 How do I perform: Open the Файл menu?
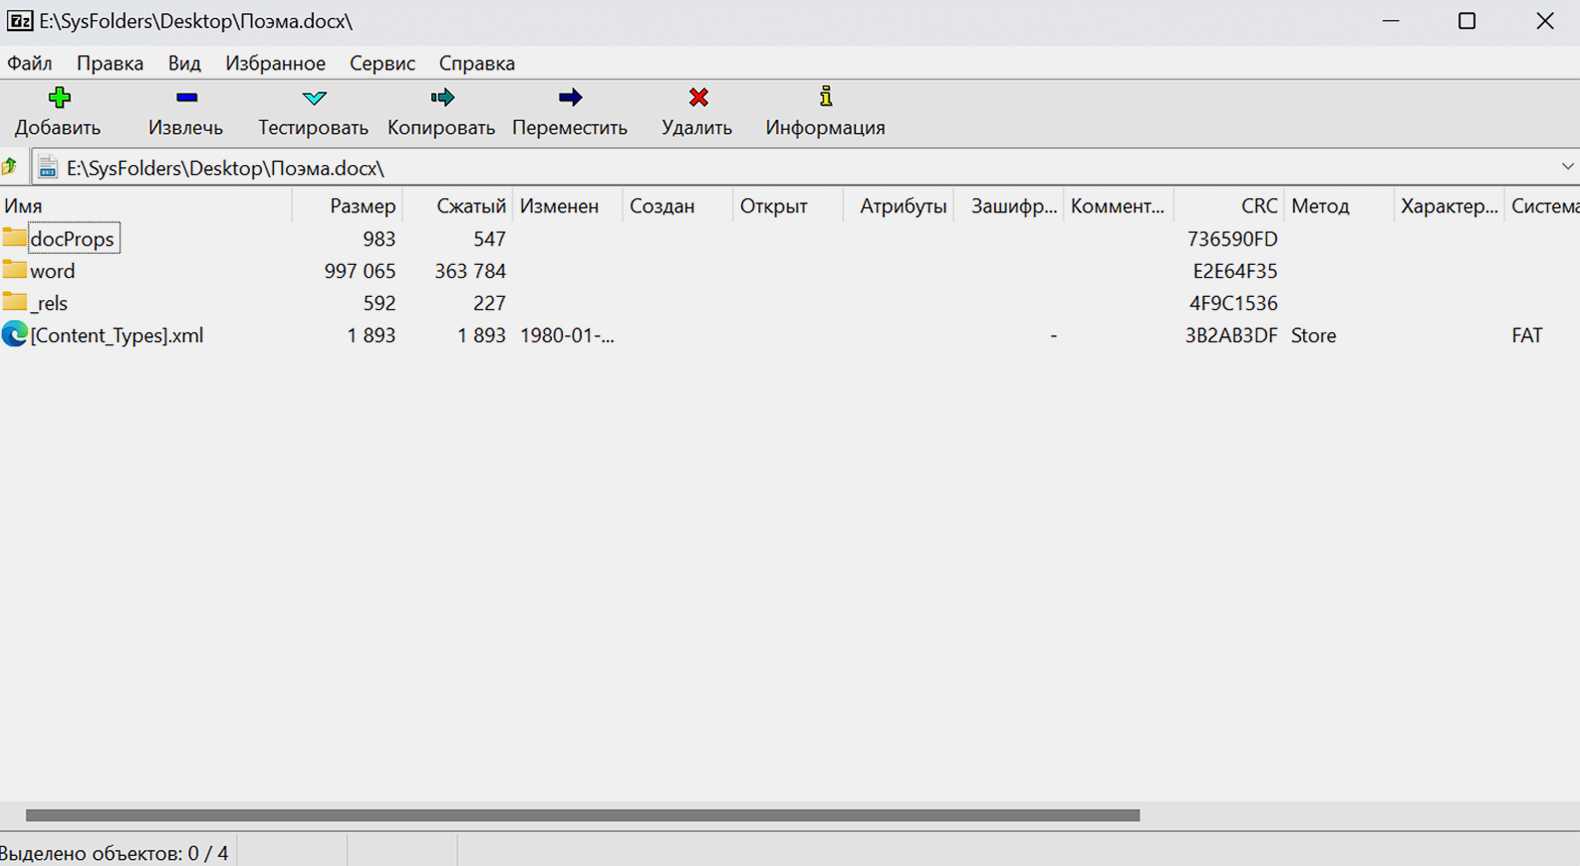pos(30,63)
